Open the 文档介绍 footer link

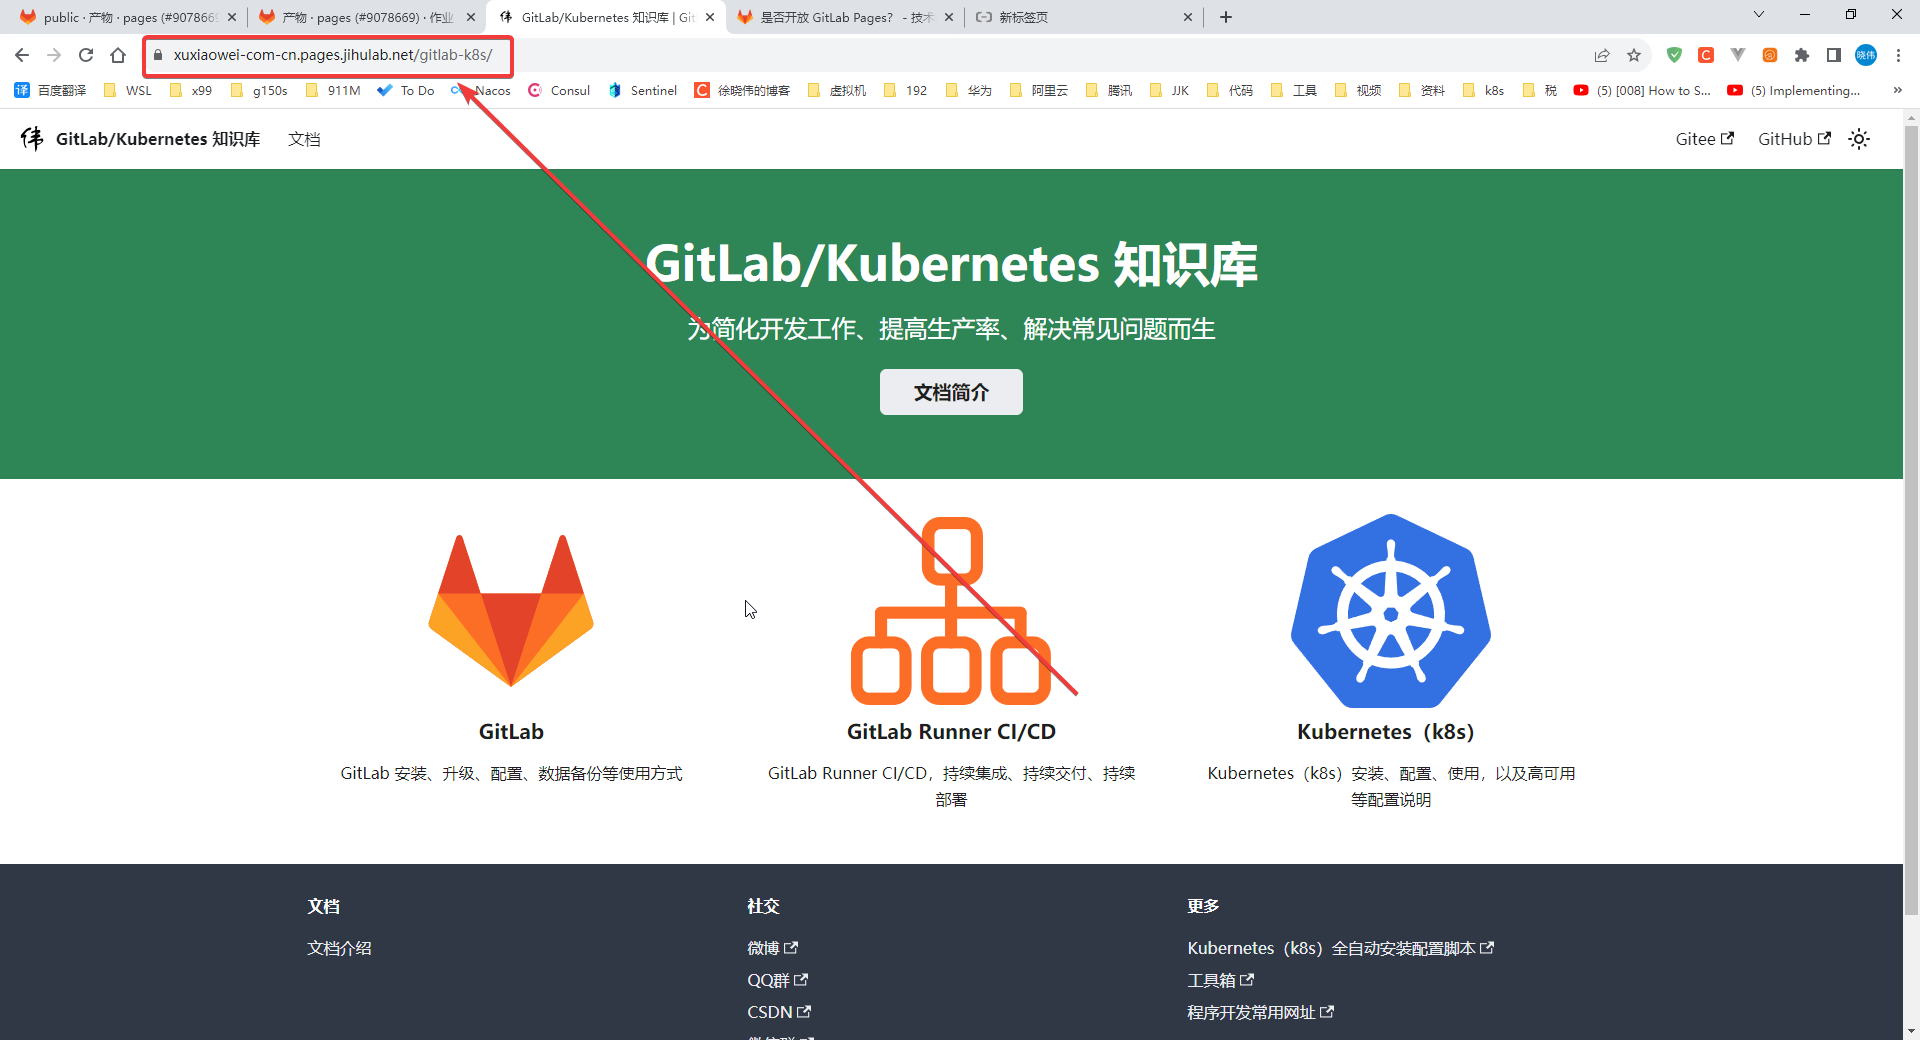pyautogui.click(x=339, y=948)
